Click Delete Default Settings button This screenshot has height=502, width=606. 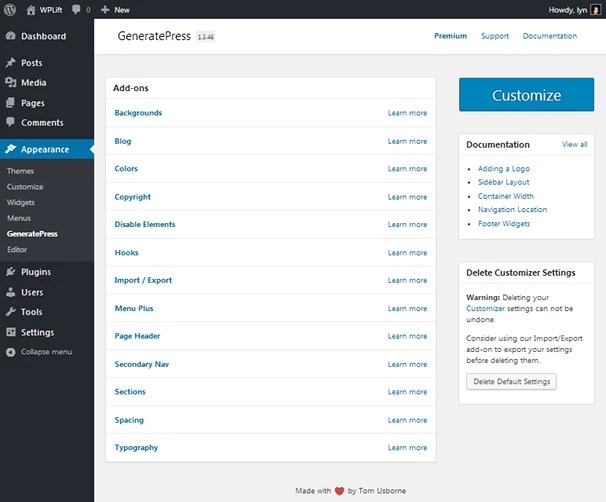coord(511,381)
